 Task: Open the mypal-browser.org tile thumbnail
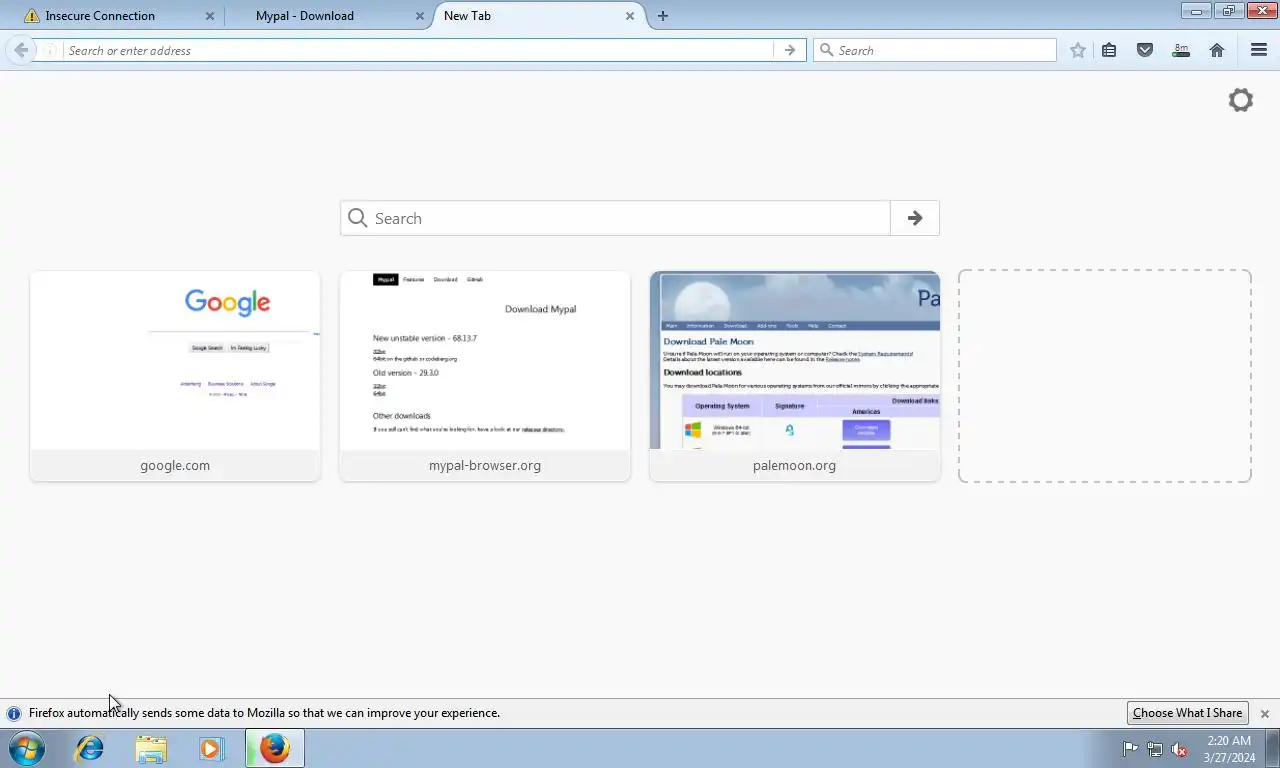pyautogui.click(x=485, y=360)
